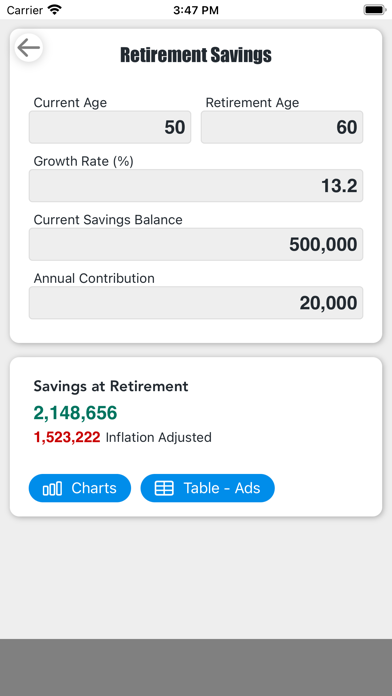Tap the Carrier label in status bar
This screenshot has width=392, height=696.
pos(25,10)
